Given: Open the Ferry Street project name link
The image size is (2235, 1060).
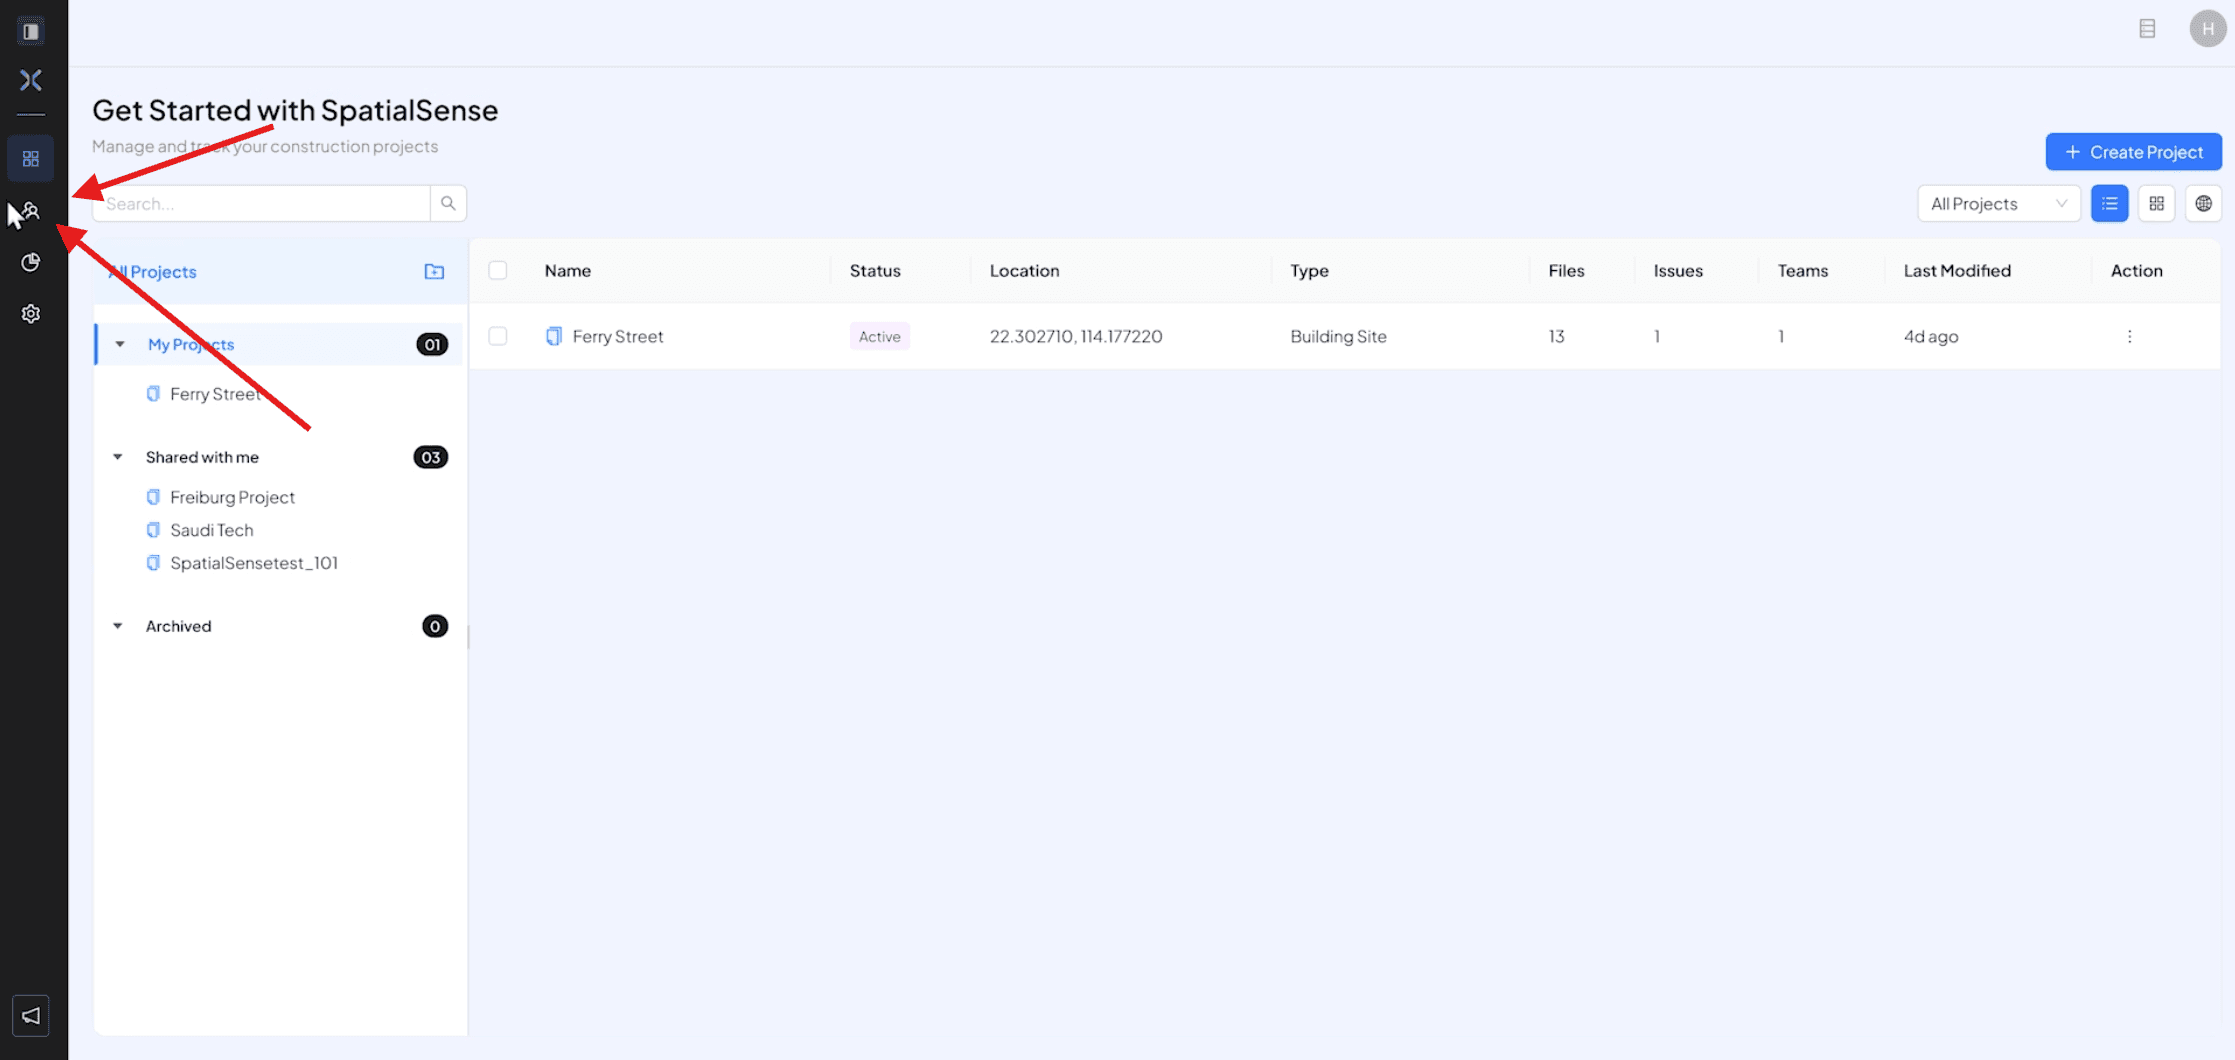Looking at the screenshot, I should [x=617, y=336].
